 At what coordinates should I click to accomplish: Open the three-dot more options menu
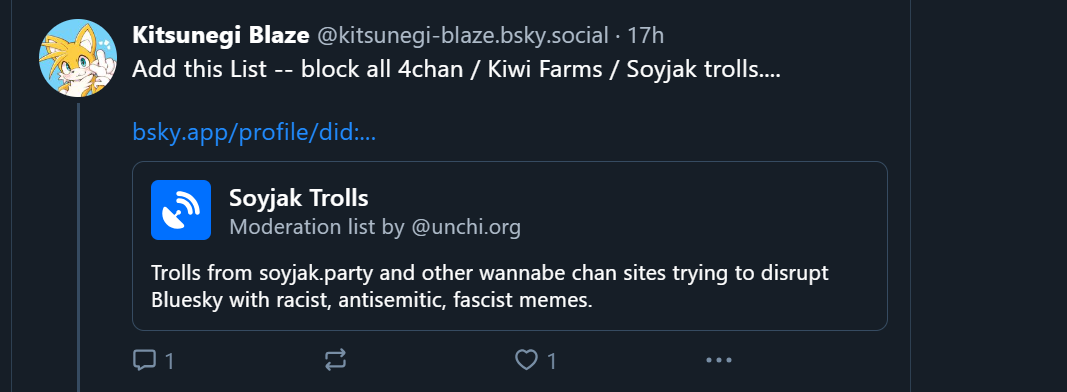719,360
